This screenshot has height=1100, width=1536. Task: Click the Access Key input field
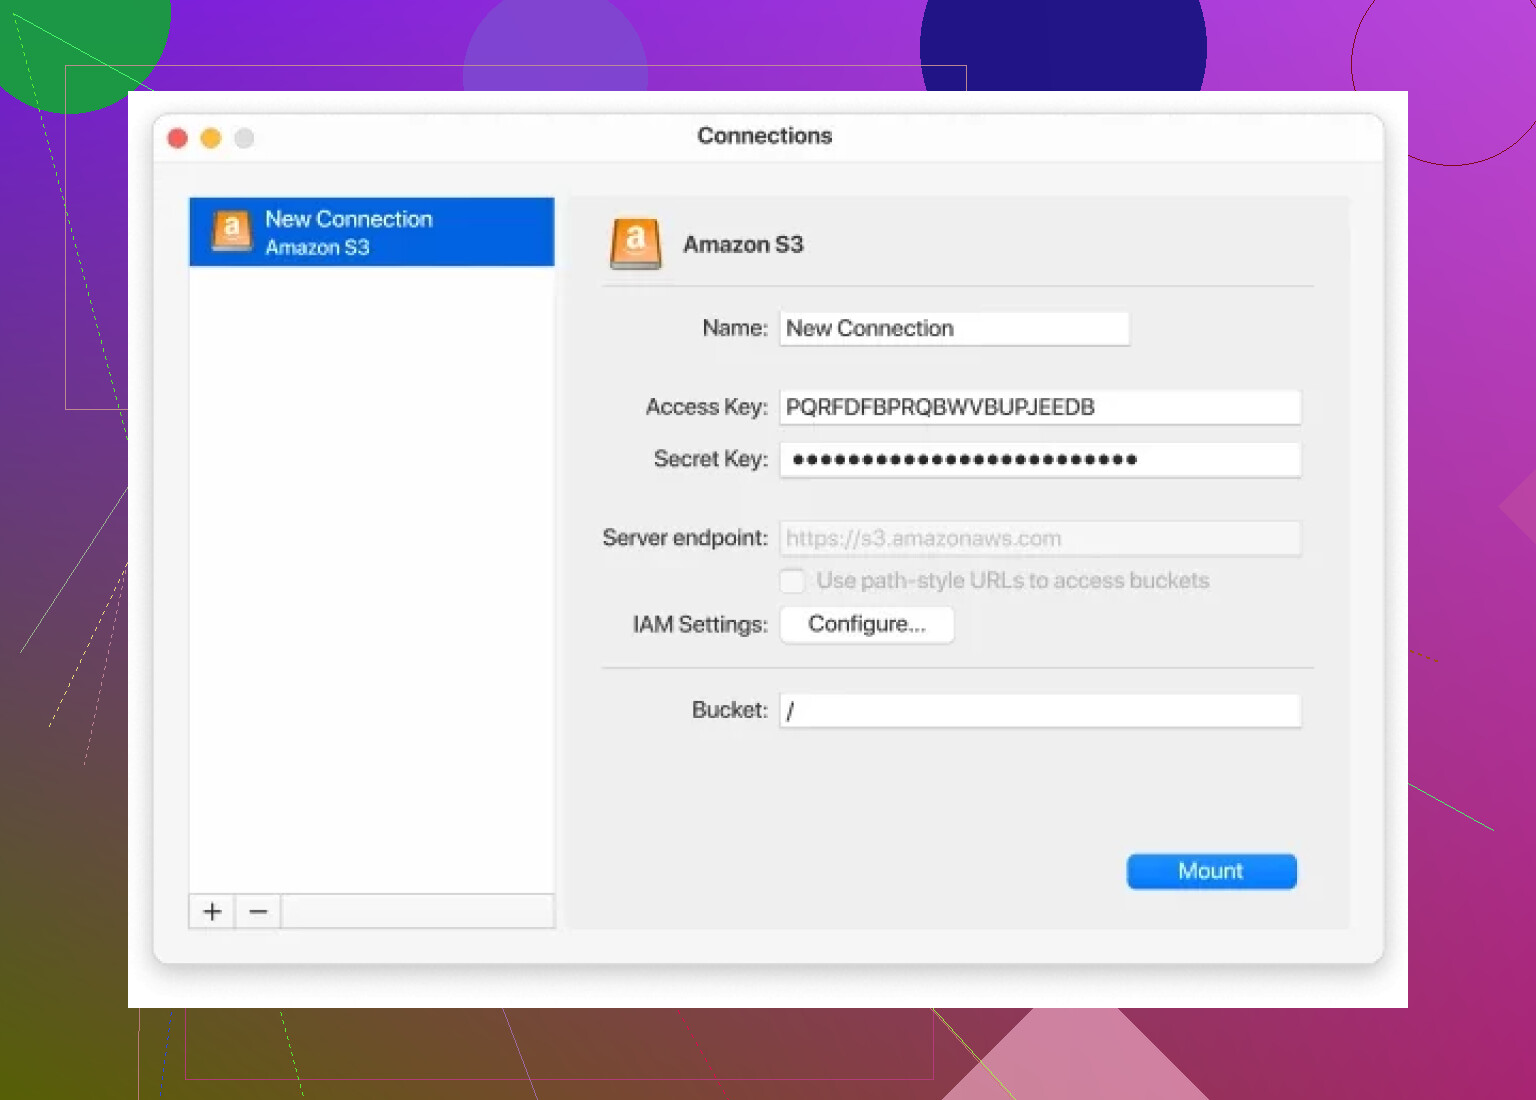tap(1040, 407)
